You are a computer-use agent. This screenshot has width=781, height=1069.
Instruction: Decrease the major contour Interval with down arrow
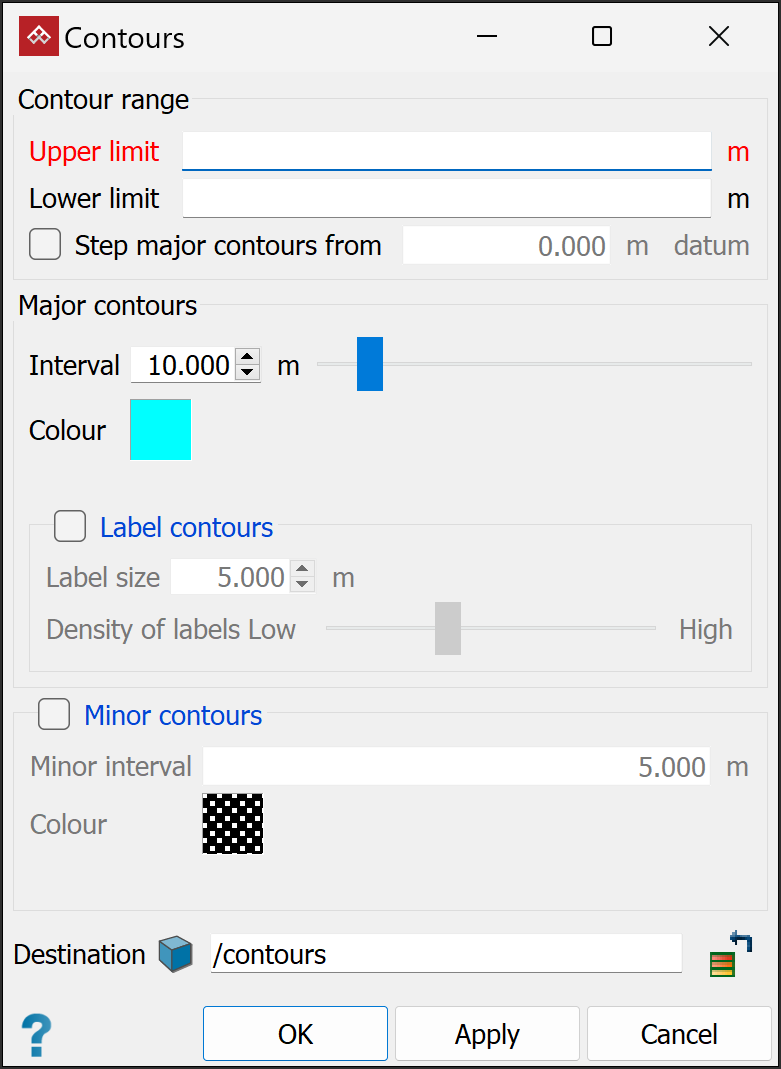tap(247, 373)
